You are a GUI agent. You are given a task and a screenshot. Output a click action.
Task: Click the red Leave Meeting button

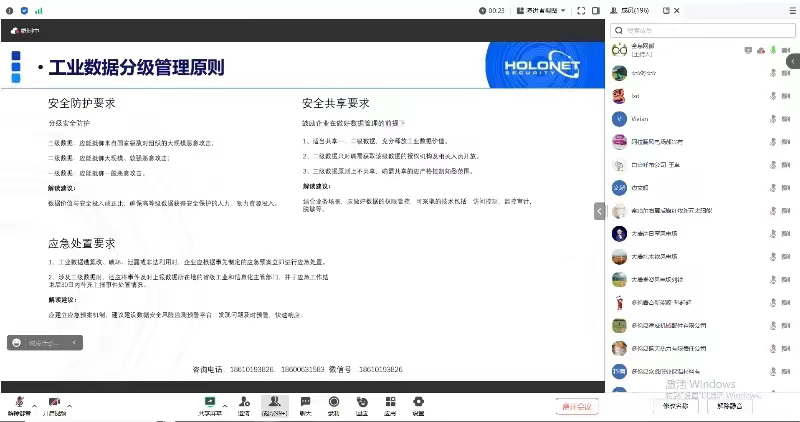pos(576,406)
